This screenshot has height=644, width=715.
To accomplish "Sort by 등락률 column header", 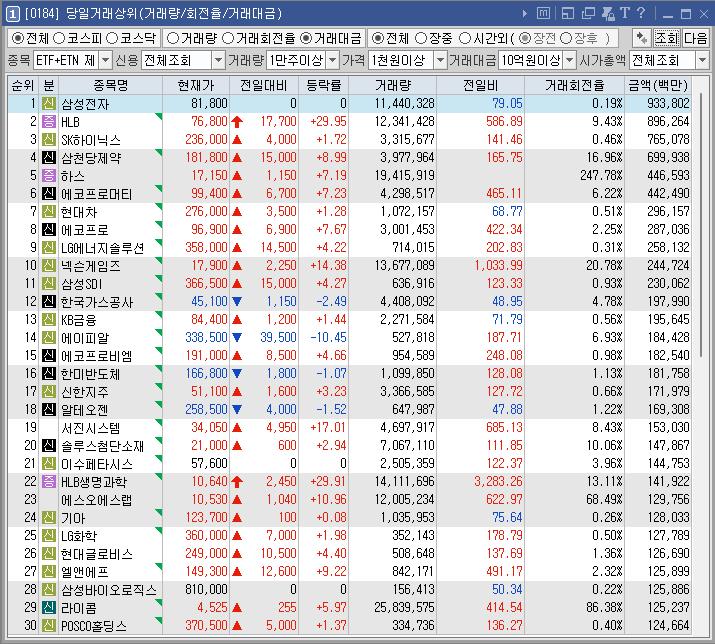I will pyautogui.click(x=324, y=85).
